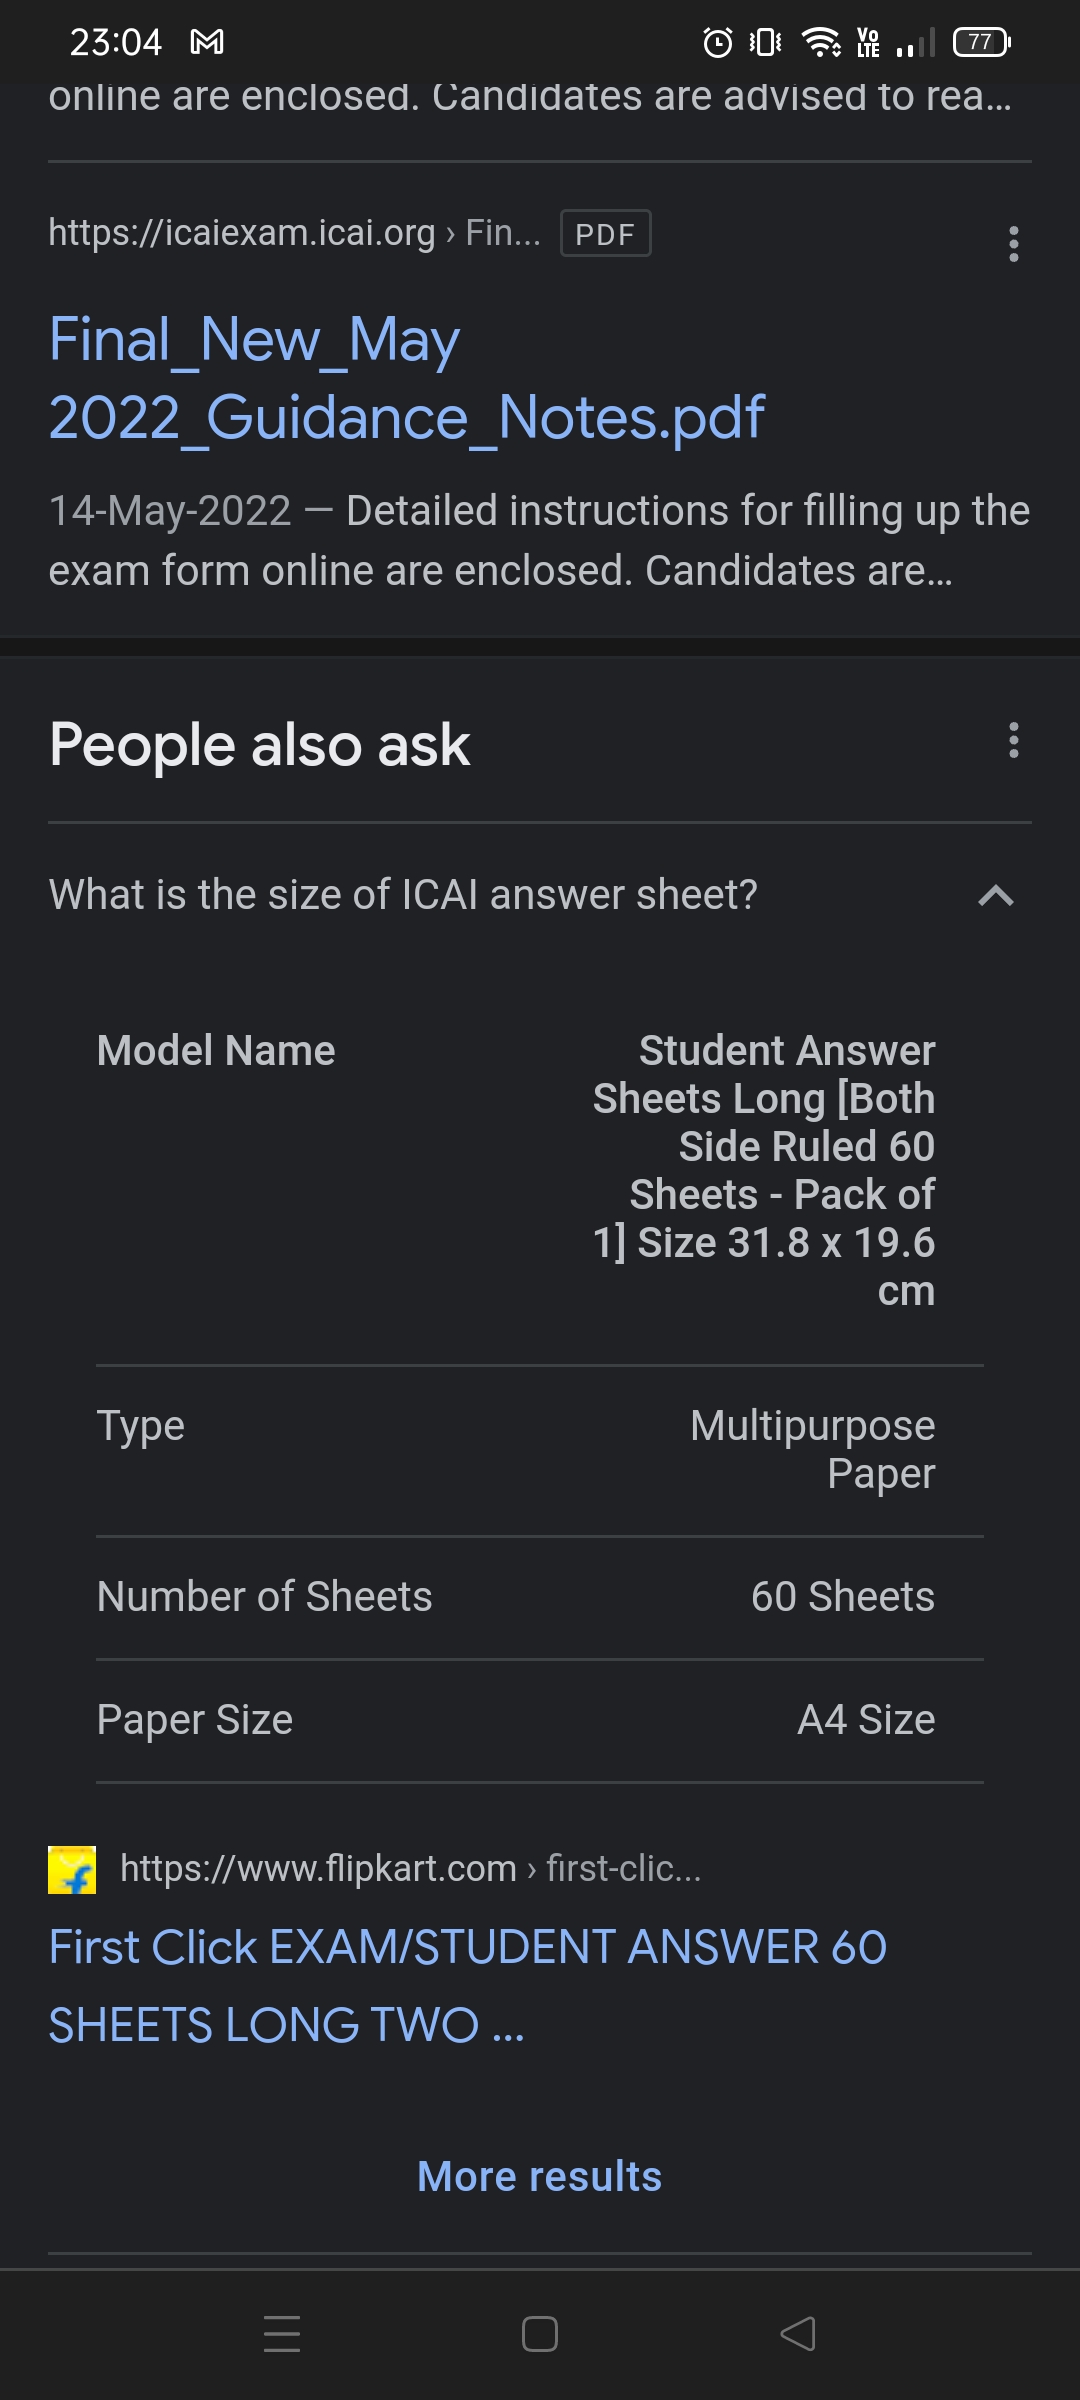Image resolution: width=1080 pixels, height=2400 pixels.
Task: Tap the question text about ICAI answer sheet
Action: tap(403, 895)
